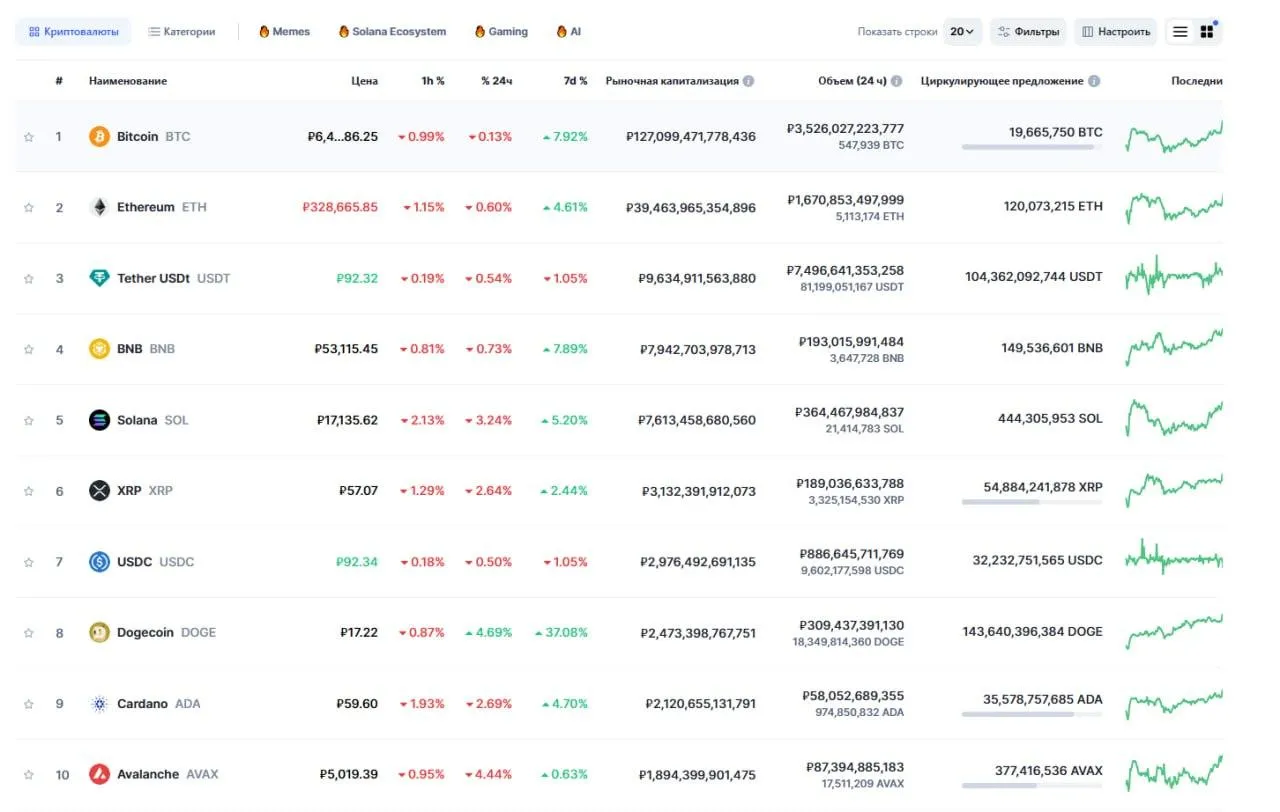
Task: Open the Cardano ADA coin page
Action: pos(158,704)
